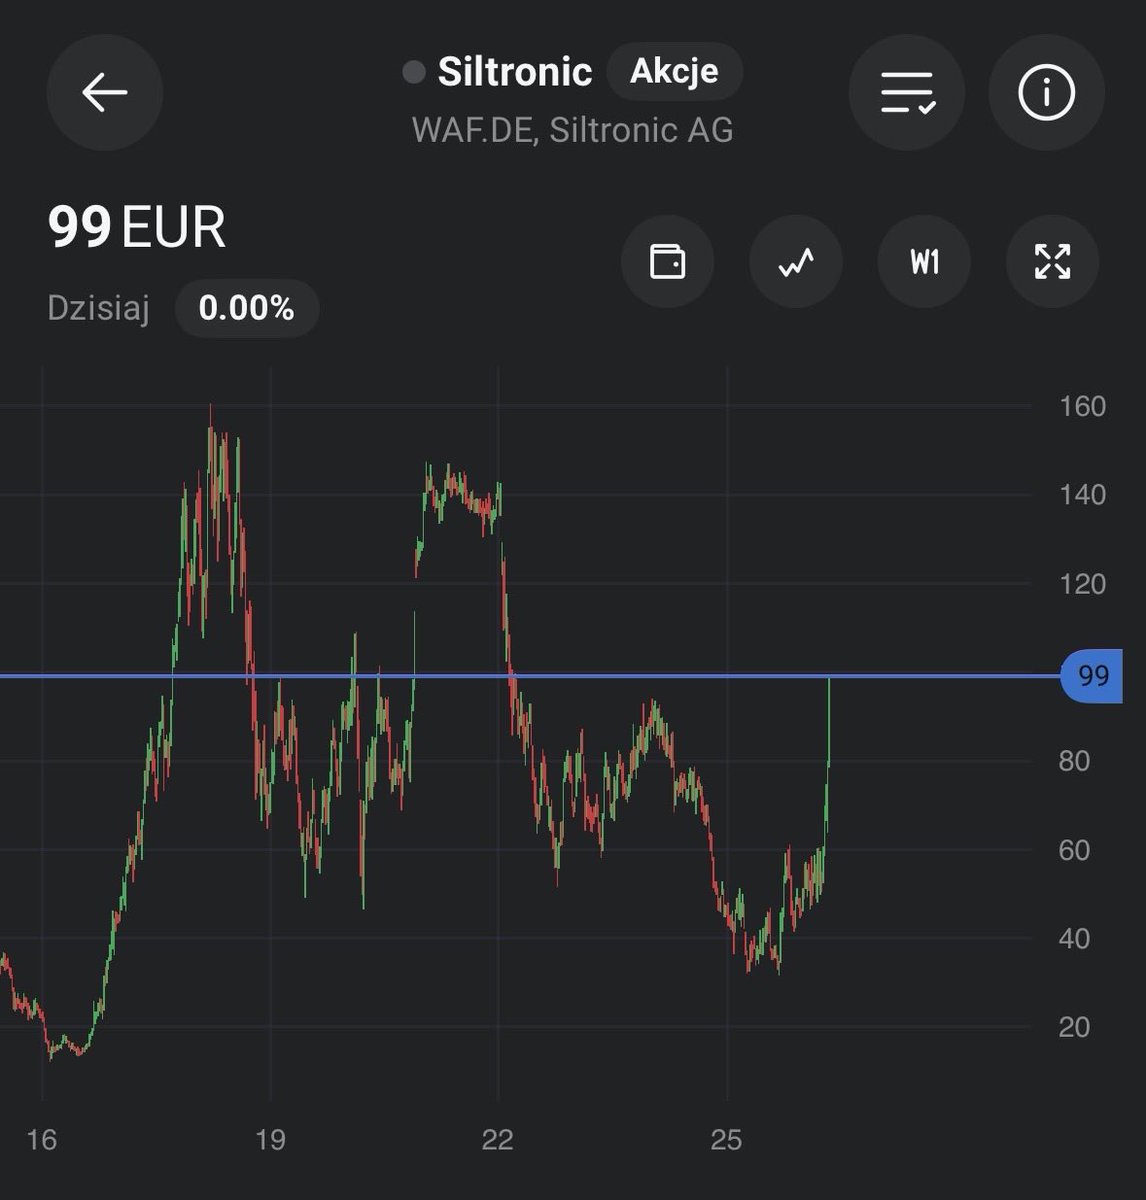Tap the 160 price axis label
This screenshot has height=1200, width=1146.
[1082, 406]
